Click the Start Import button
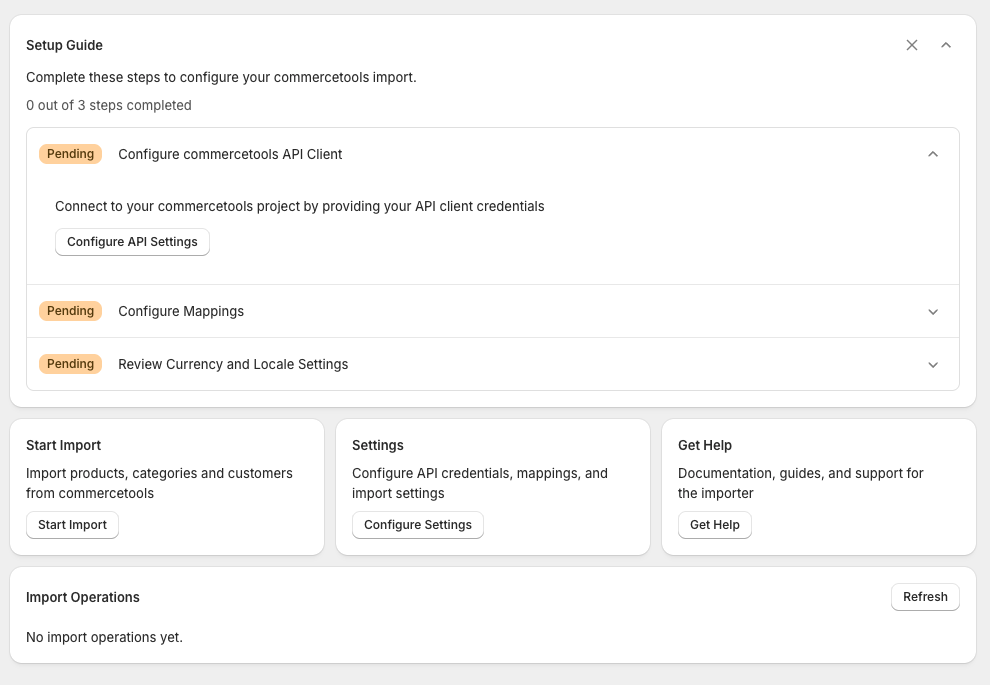The image size is (990, 685). [73, 525]
